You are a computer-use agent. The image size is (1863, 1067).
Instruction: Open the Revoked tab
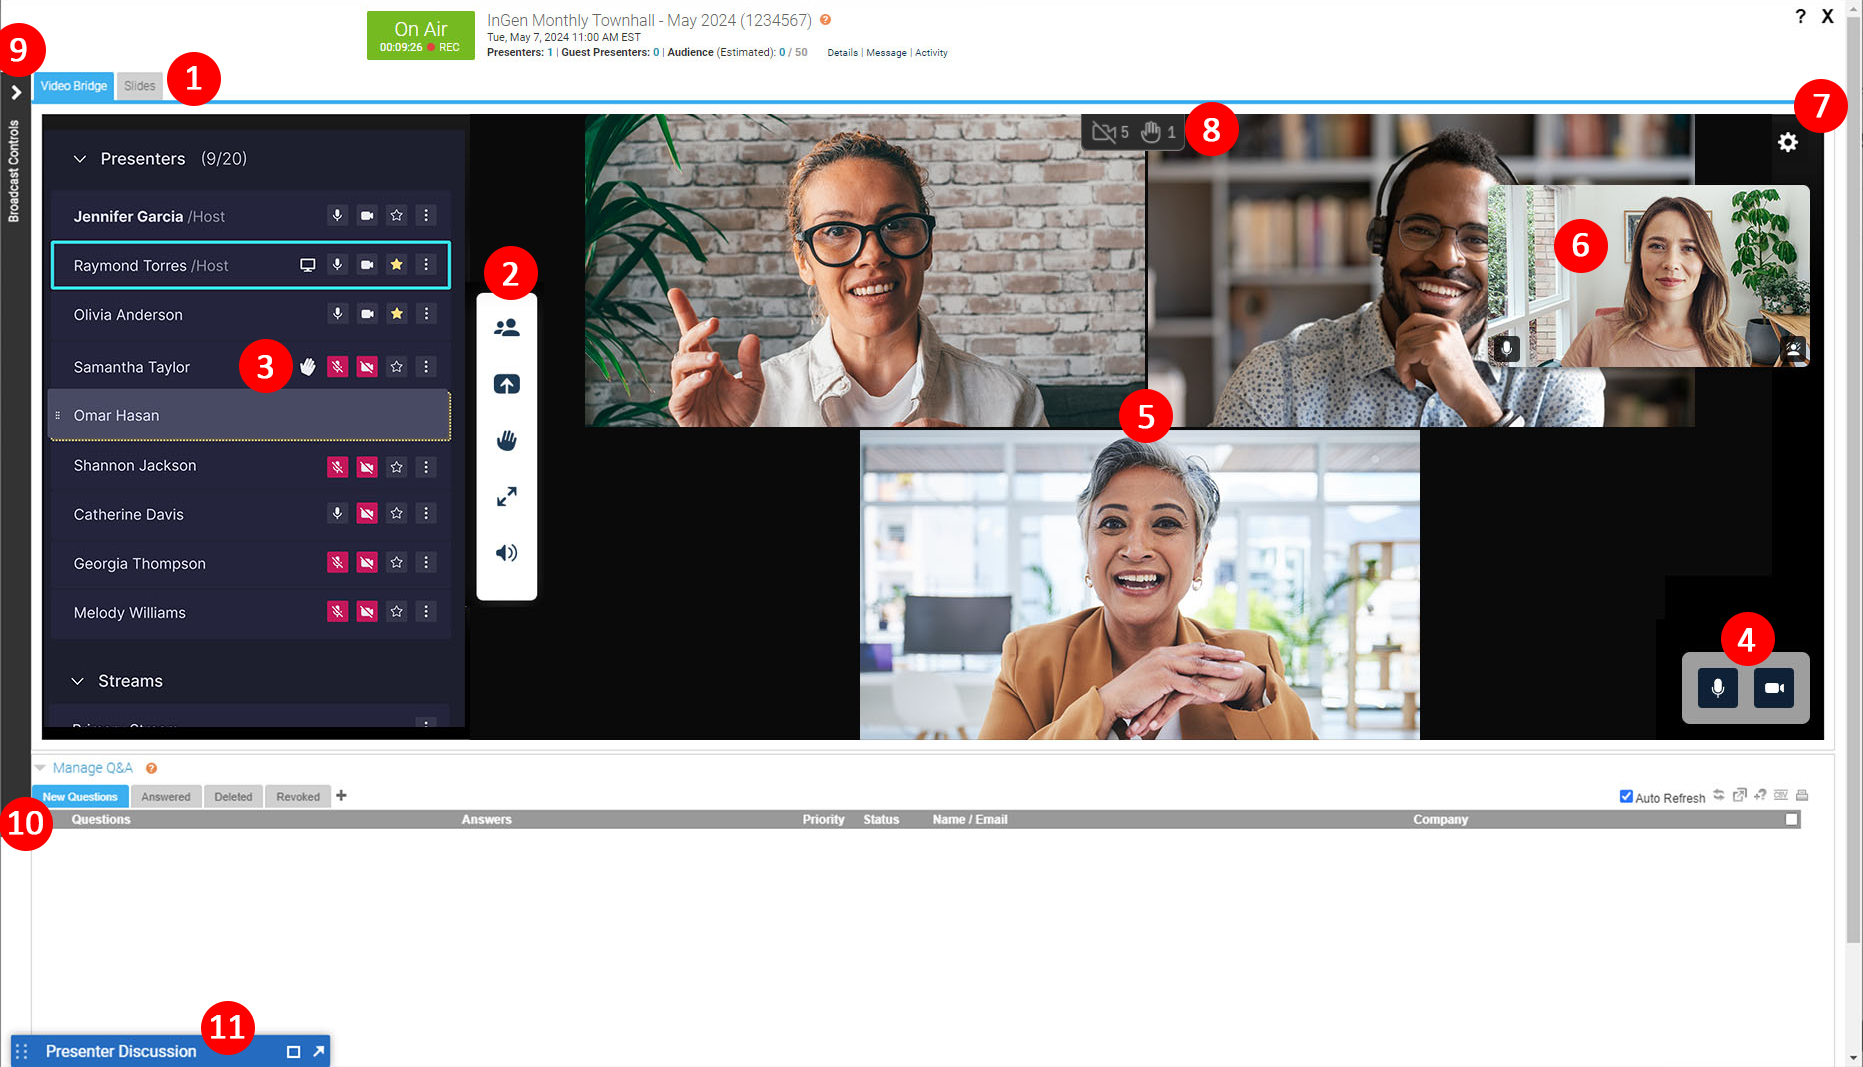tap(298, 797)
